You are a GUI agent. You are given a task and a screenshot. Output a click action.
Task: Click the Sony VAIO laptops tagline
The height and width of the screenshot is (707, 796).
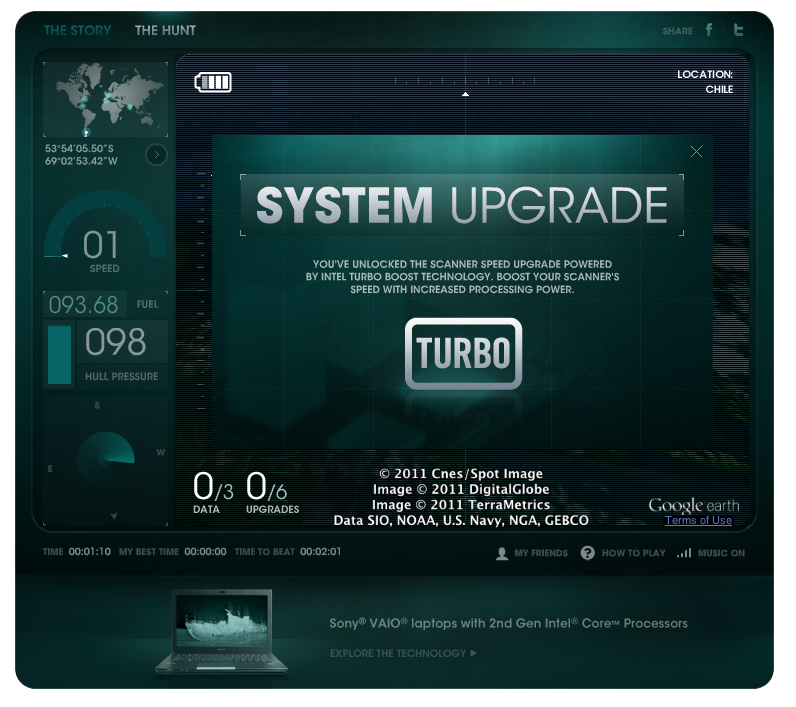coord(508,623)
